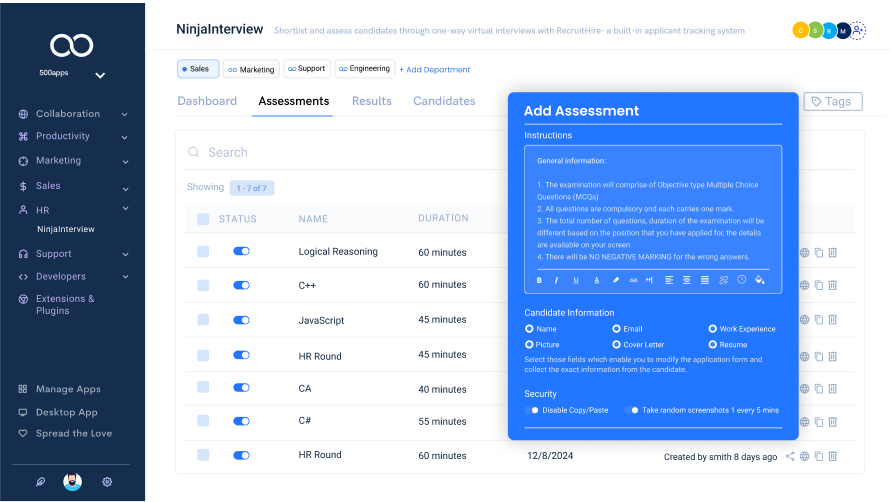Expand the Developers sidebar menu
The height and width of the screenshot is (502, 891).
pyautogui.click(x=125, y=277)
